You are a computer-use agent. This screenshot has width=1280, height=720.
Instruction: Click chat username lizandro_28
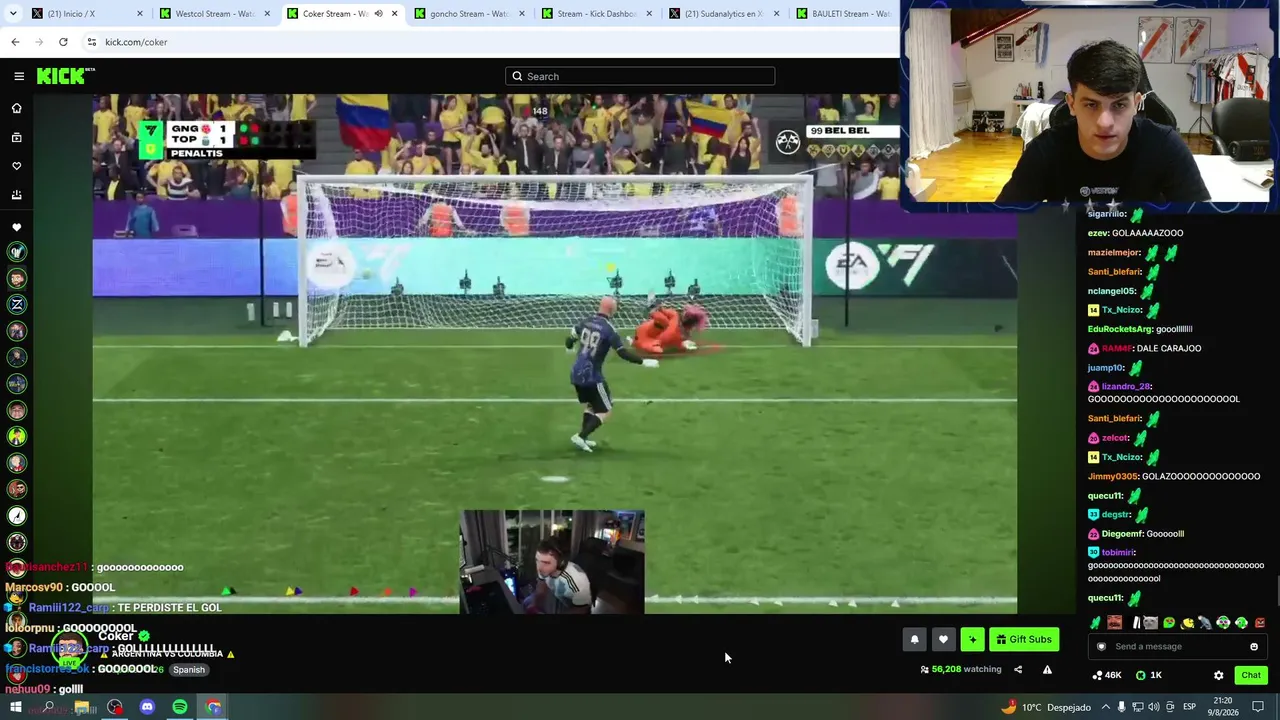pyautogui.click(x=1126, y=387)
